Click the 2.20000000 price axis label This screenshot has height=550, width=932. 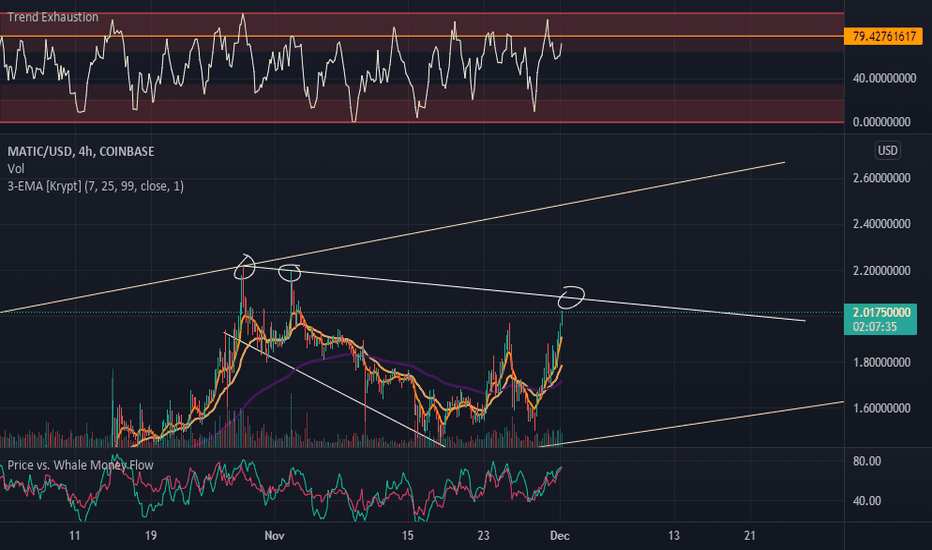881,271
